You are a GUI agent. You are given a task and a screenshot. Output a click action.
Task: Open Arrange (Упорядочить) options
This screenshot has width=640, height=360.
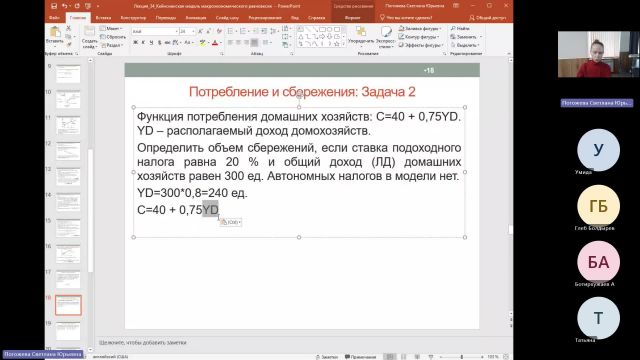click(361, 36)
